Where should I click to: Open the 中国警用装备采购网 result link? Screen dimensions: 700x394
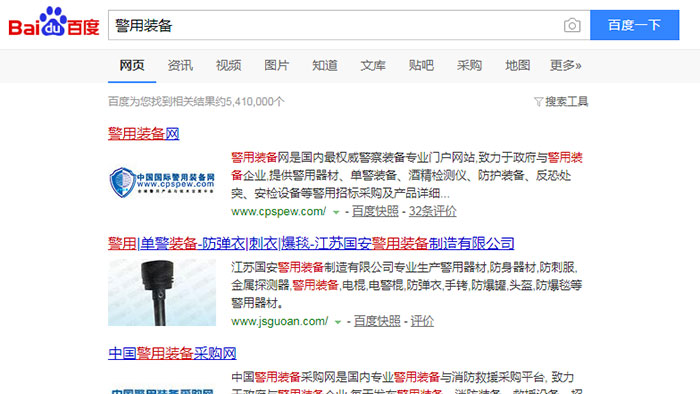pyautogui.click(x=172, y=353)
